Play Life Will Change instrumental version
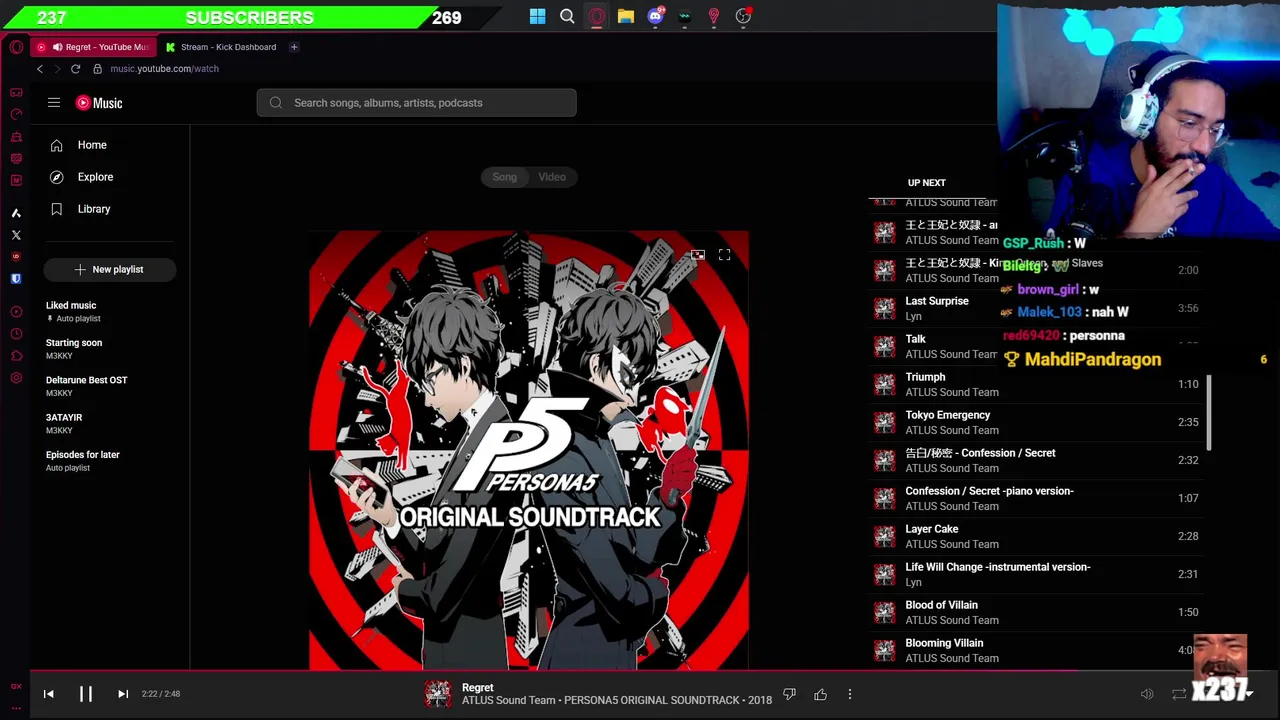1280x720 pixels. [x=1035, y=574]
